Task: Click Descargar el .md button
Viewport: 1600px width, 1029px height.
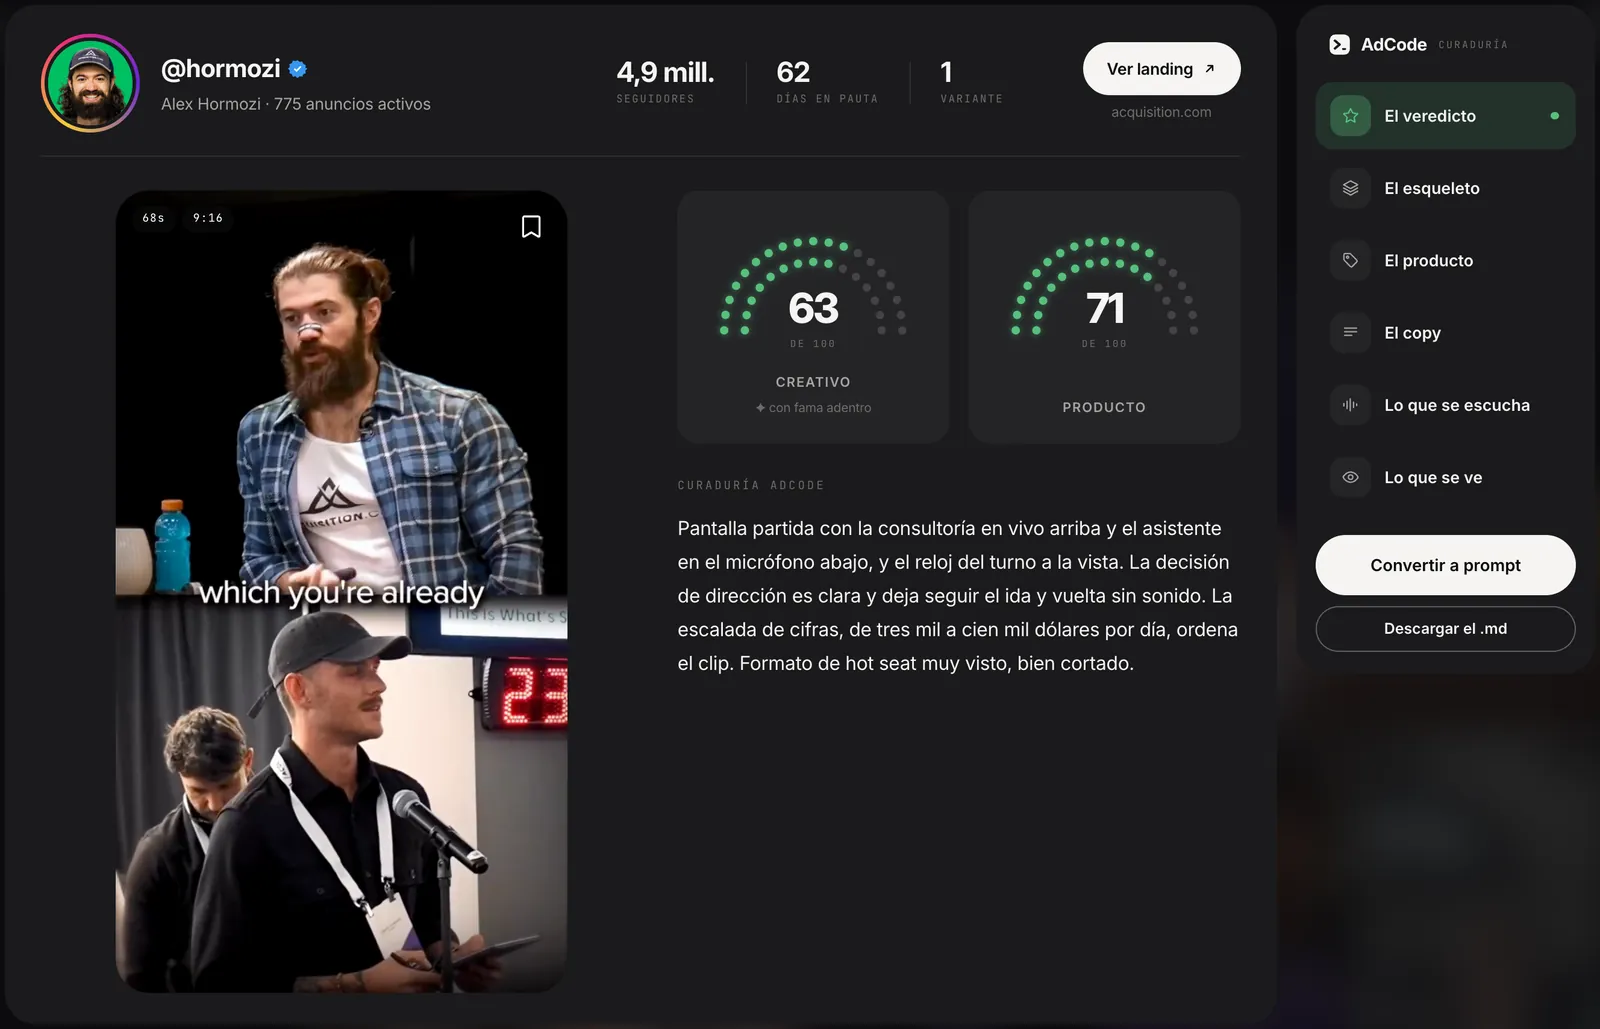Action: tap(1445, 629)
